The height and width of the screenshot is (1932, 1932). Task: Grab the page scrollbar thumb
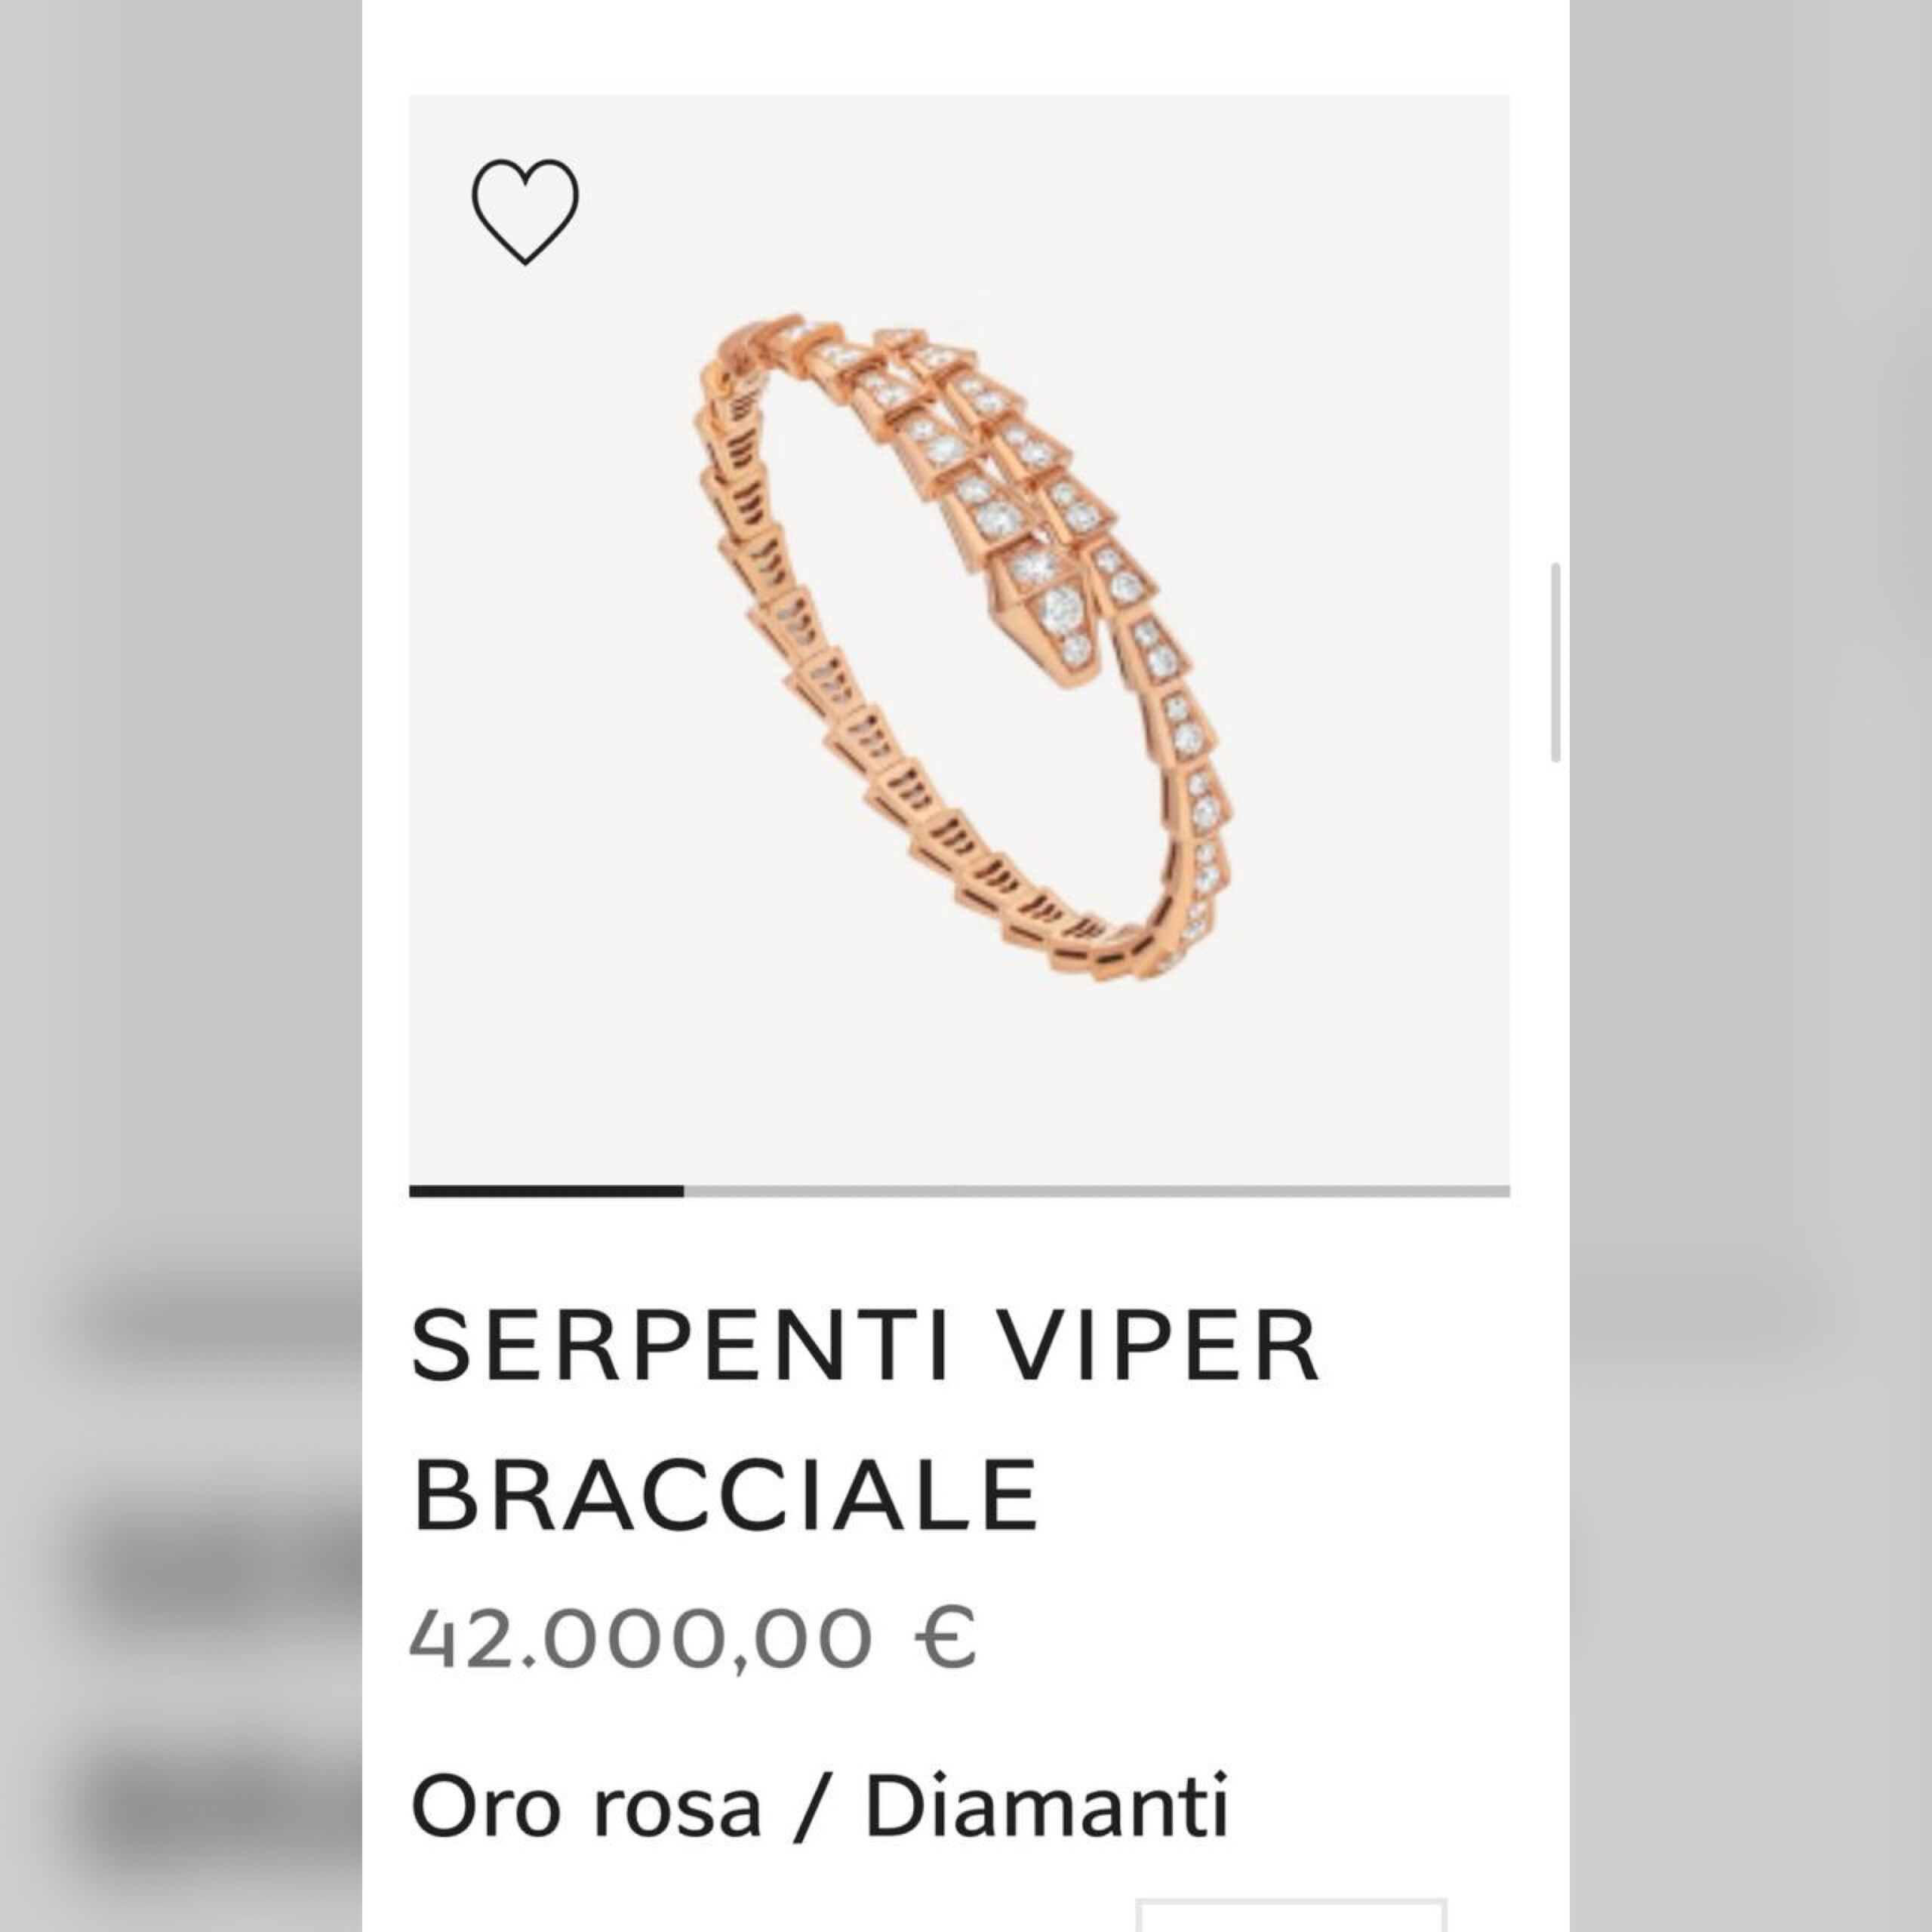1556,662
